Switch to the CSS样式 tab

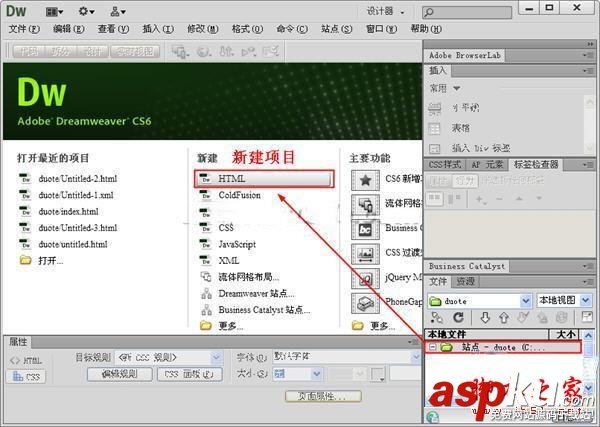pyautogui.click(x=445, y=165)
